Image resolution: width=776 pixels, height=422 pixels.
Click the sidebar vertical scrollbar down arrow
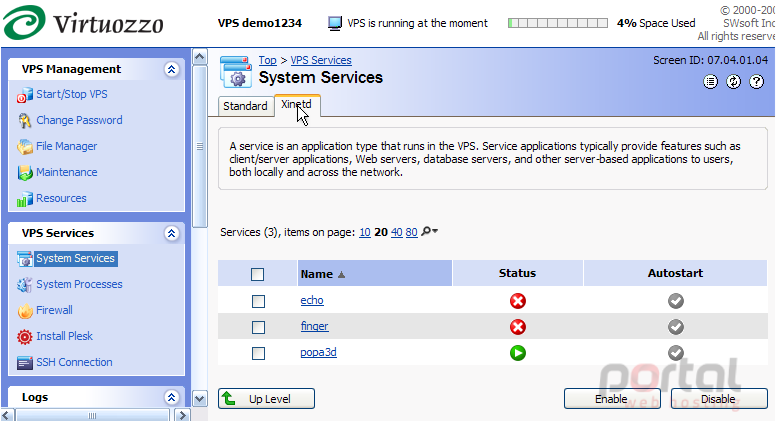pyautogui.click(x=199, y=398)
